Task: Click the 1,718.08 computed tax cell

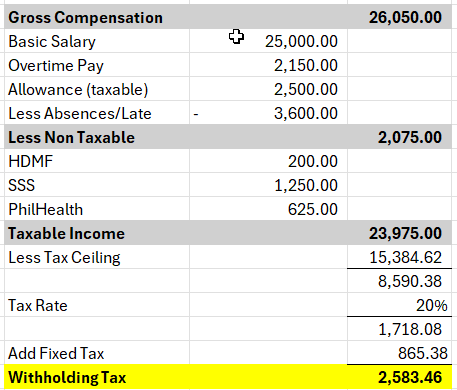Action: [399, 329]
